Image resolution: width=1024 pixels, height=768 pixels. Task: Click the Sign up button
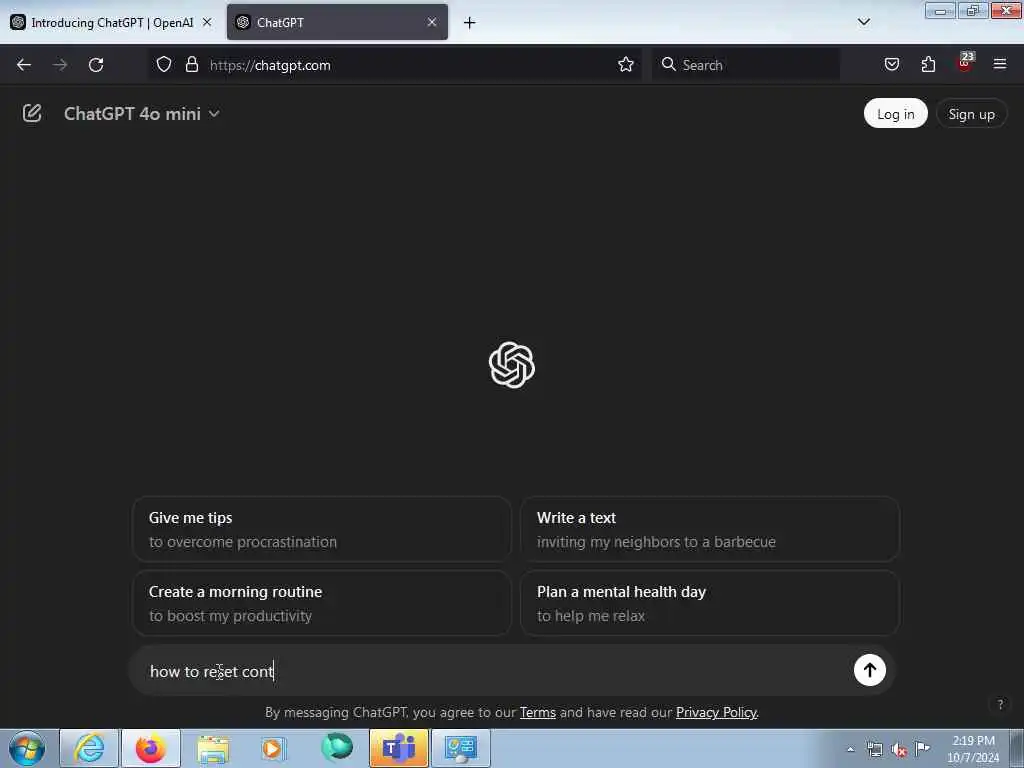pyautogui.click(x=971, y=114)
